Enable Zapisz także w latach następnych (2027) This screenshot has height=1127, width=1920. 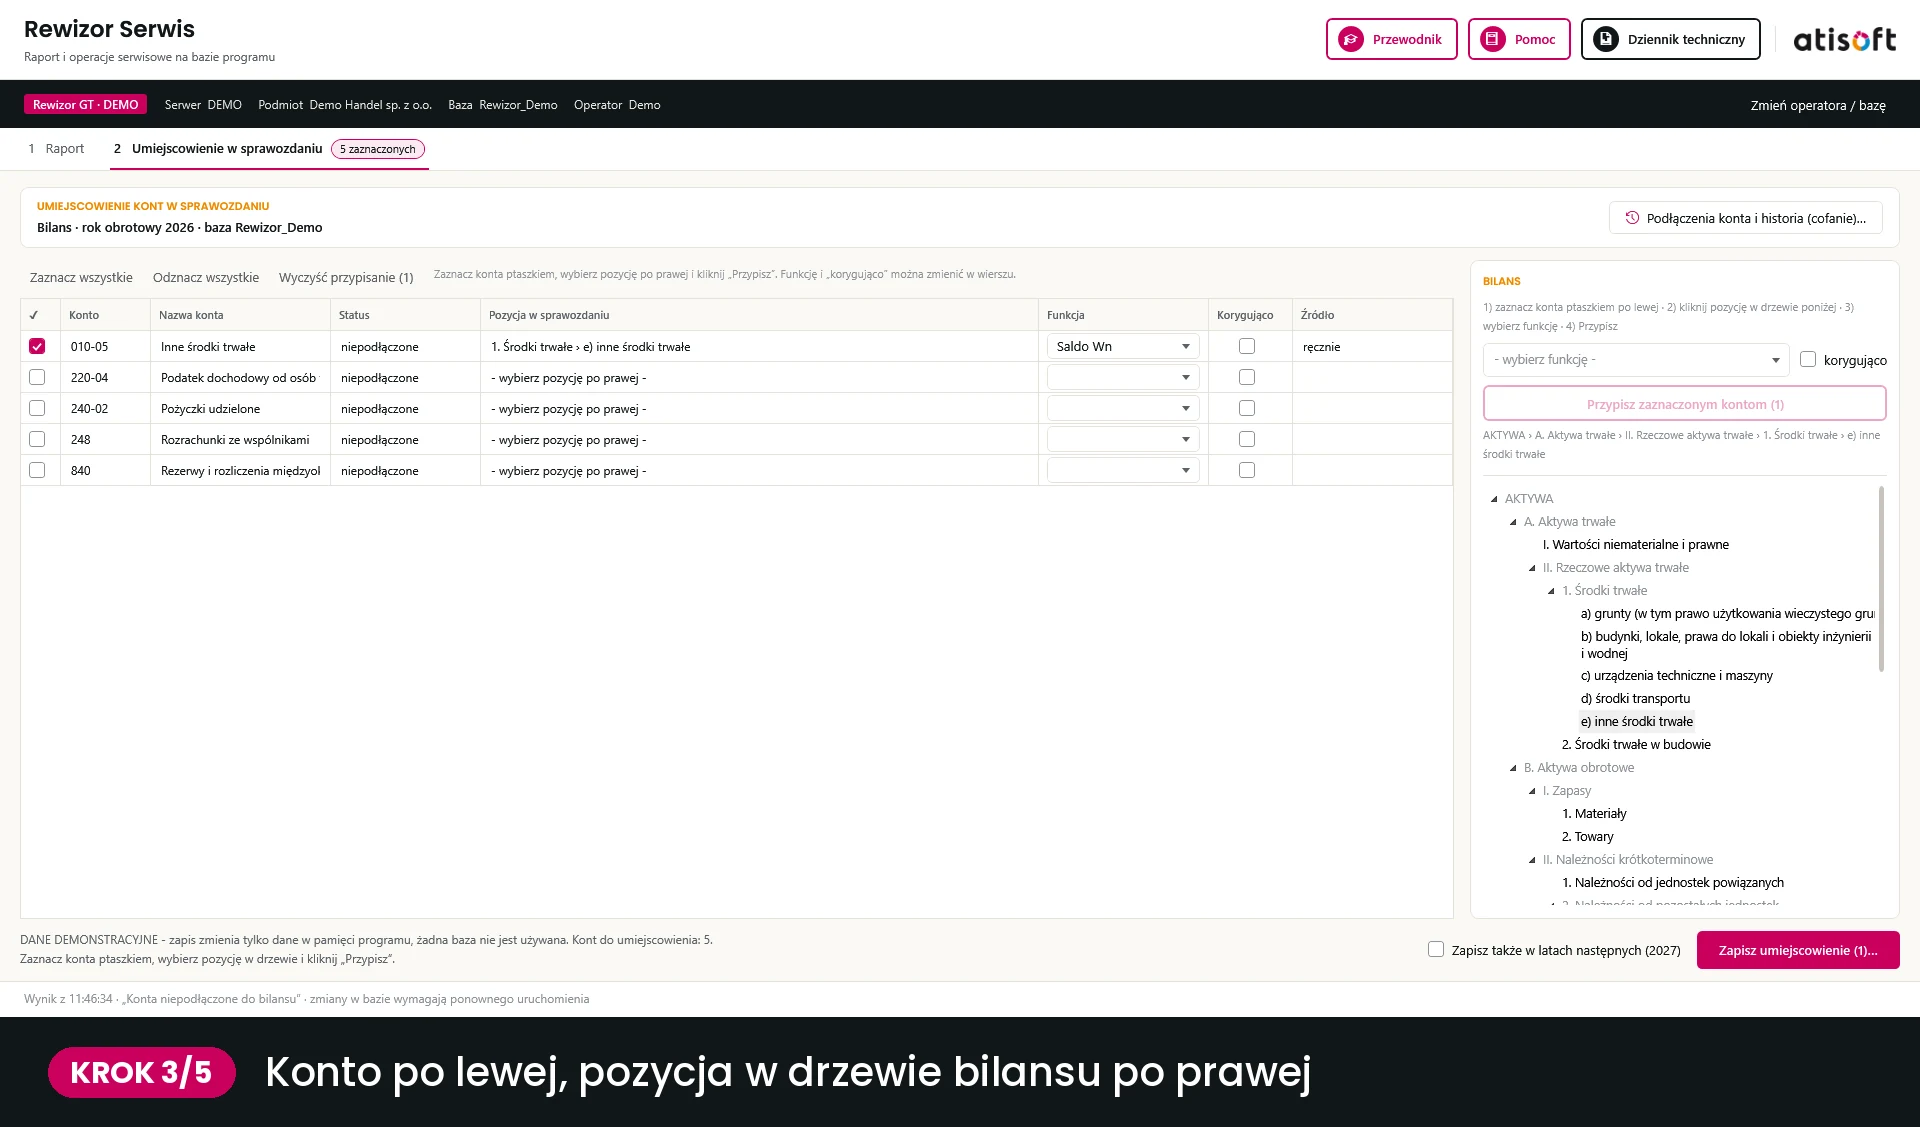(1436, 949)
